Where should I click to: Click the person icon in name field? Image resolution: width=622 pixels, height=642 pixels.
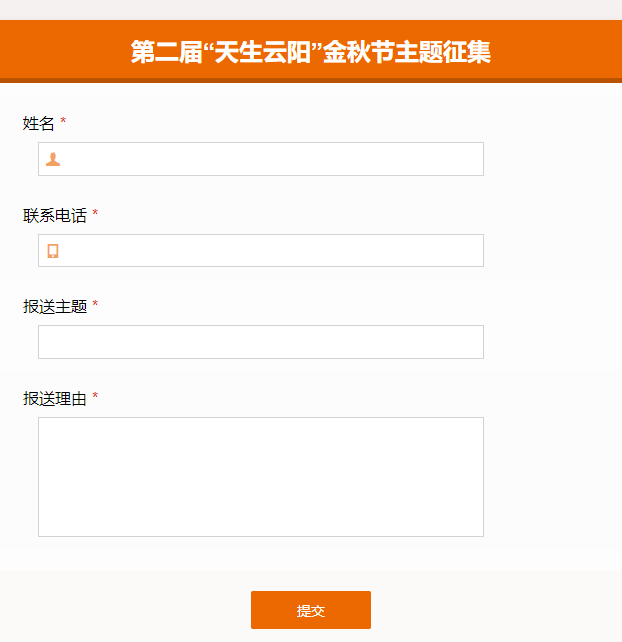53,159
